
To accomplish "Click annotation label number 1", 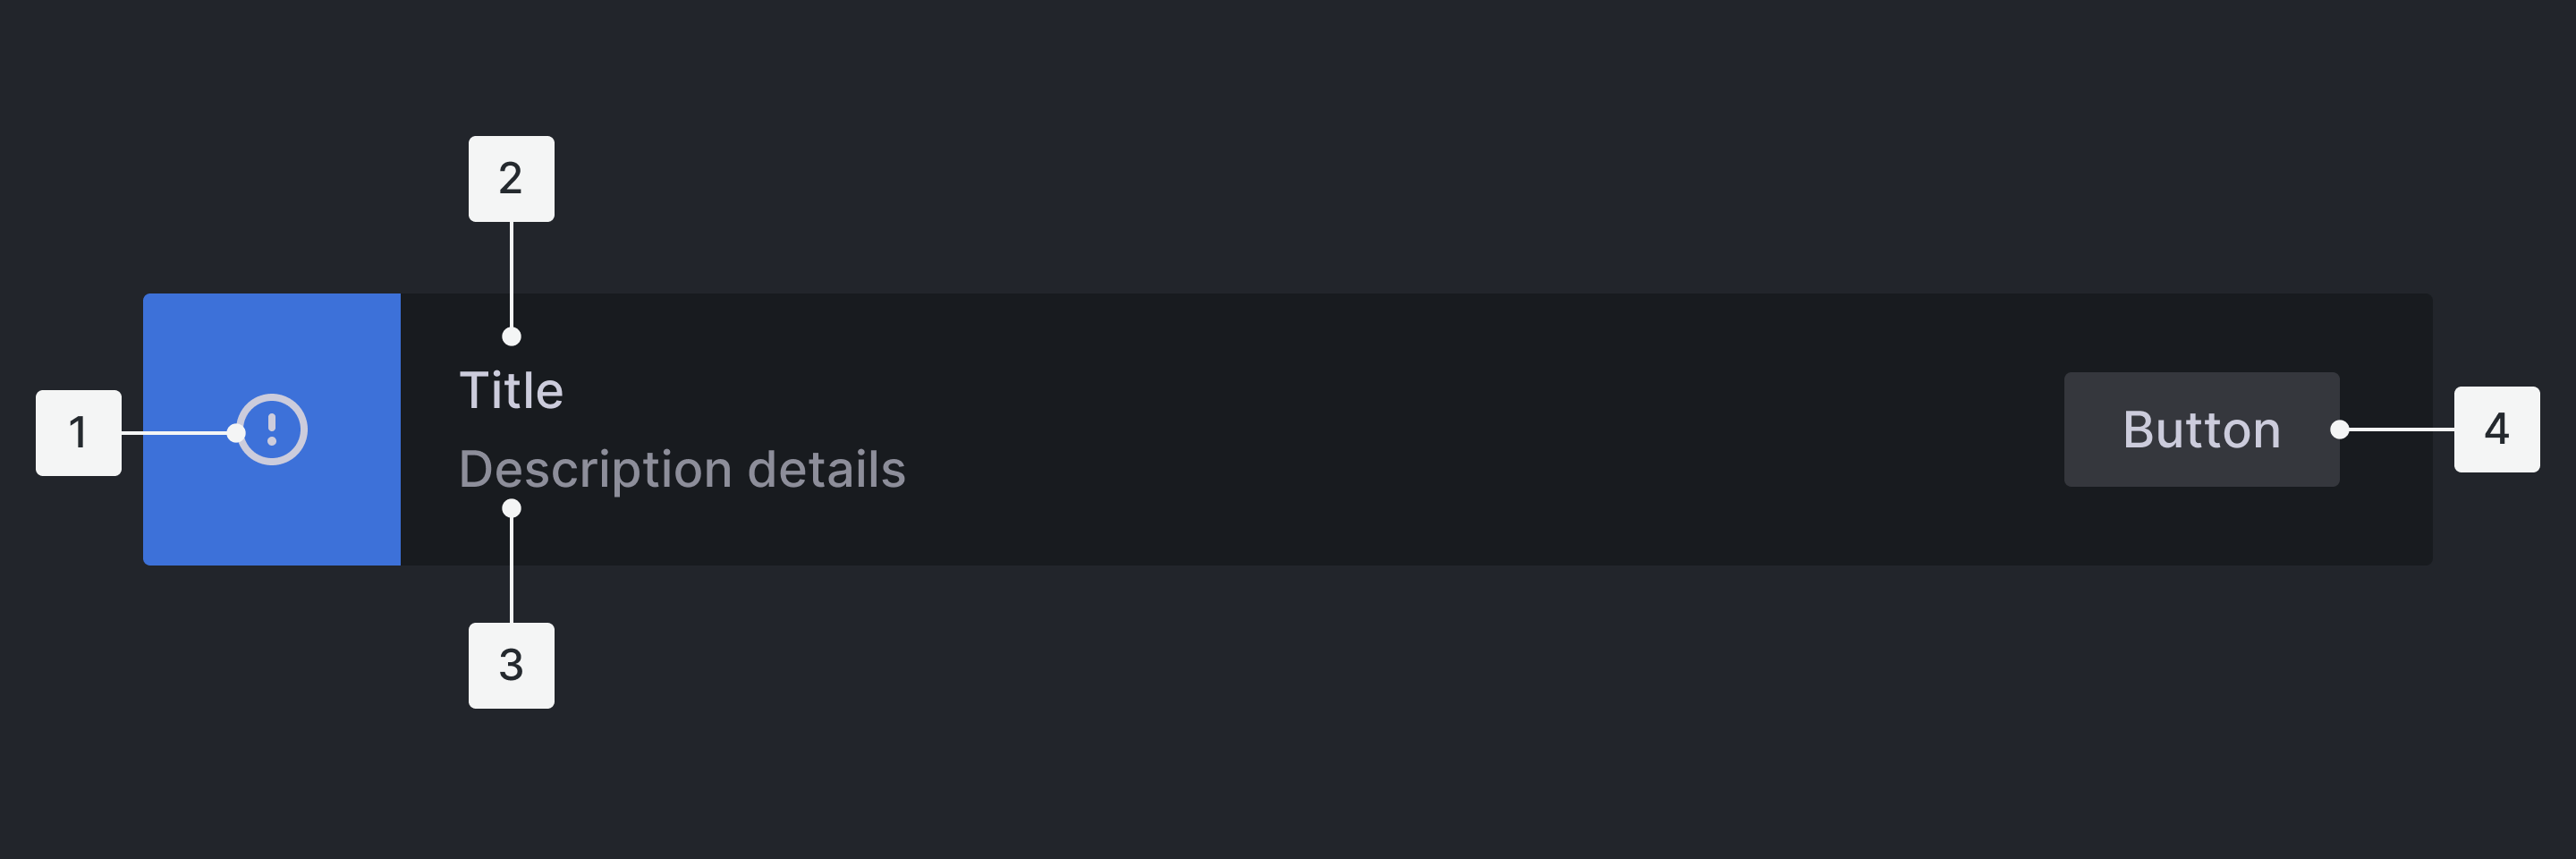I will coord(78,433).
